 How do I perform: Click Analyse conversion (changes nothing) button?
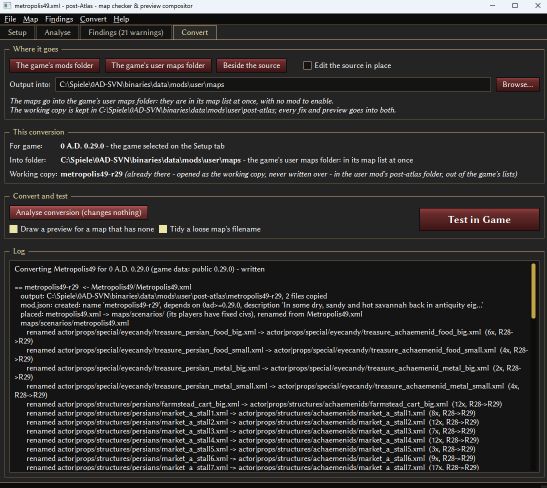point(78,212)
